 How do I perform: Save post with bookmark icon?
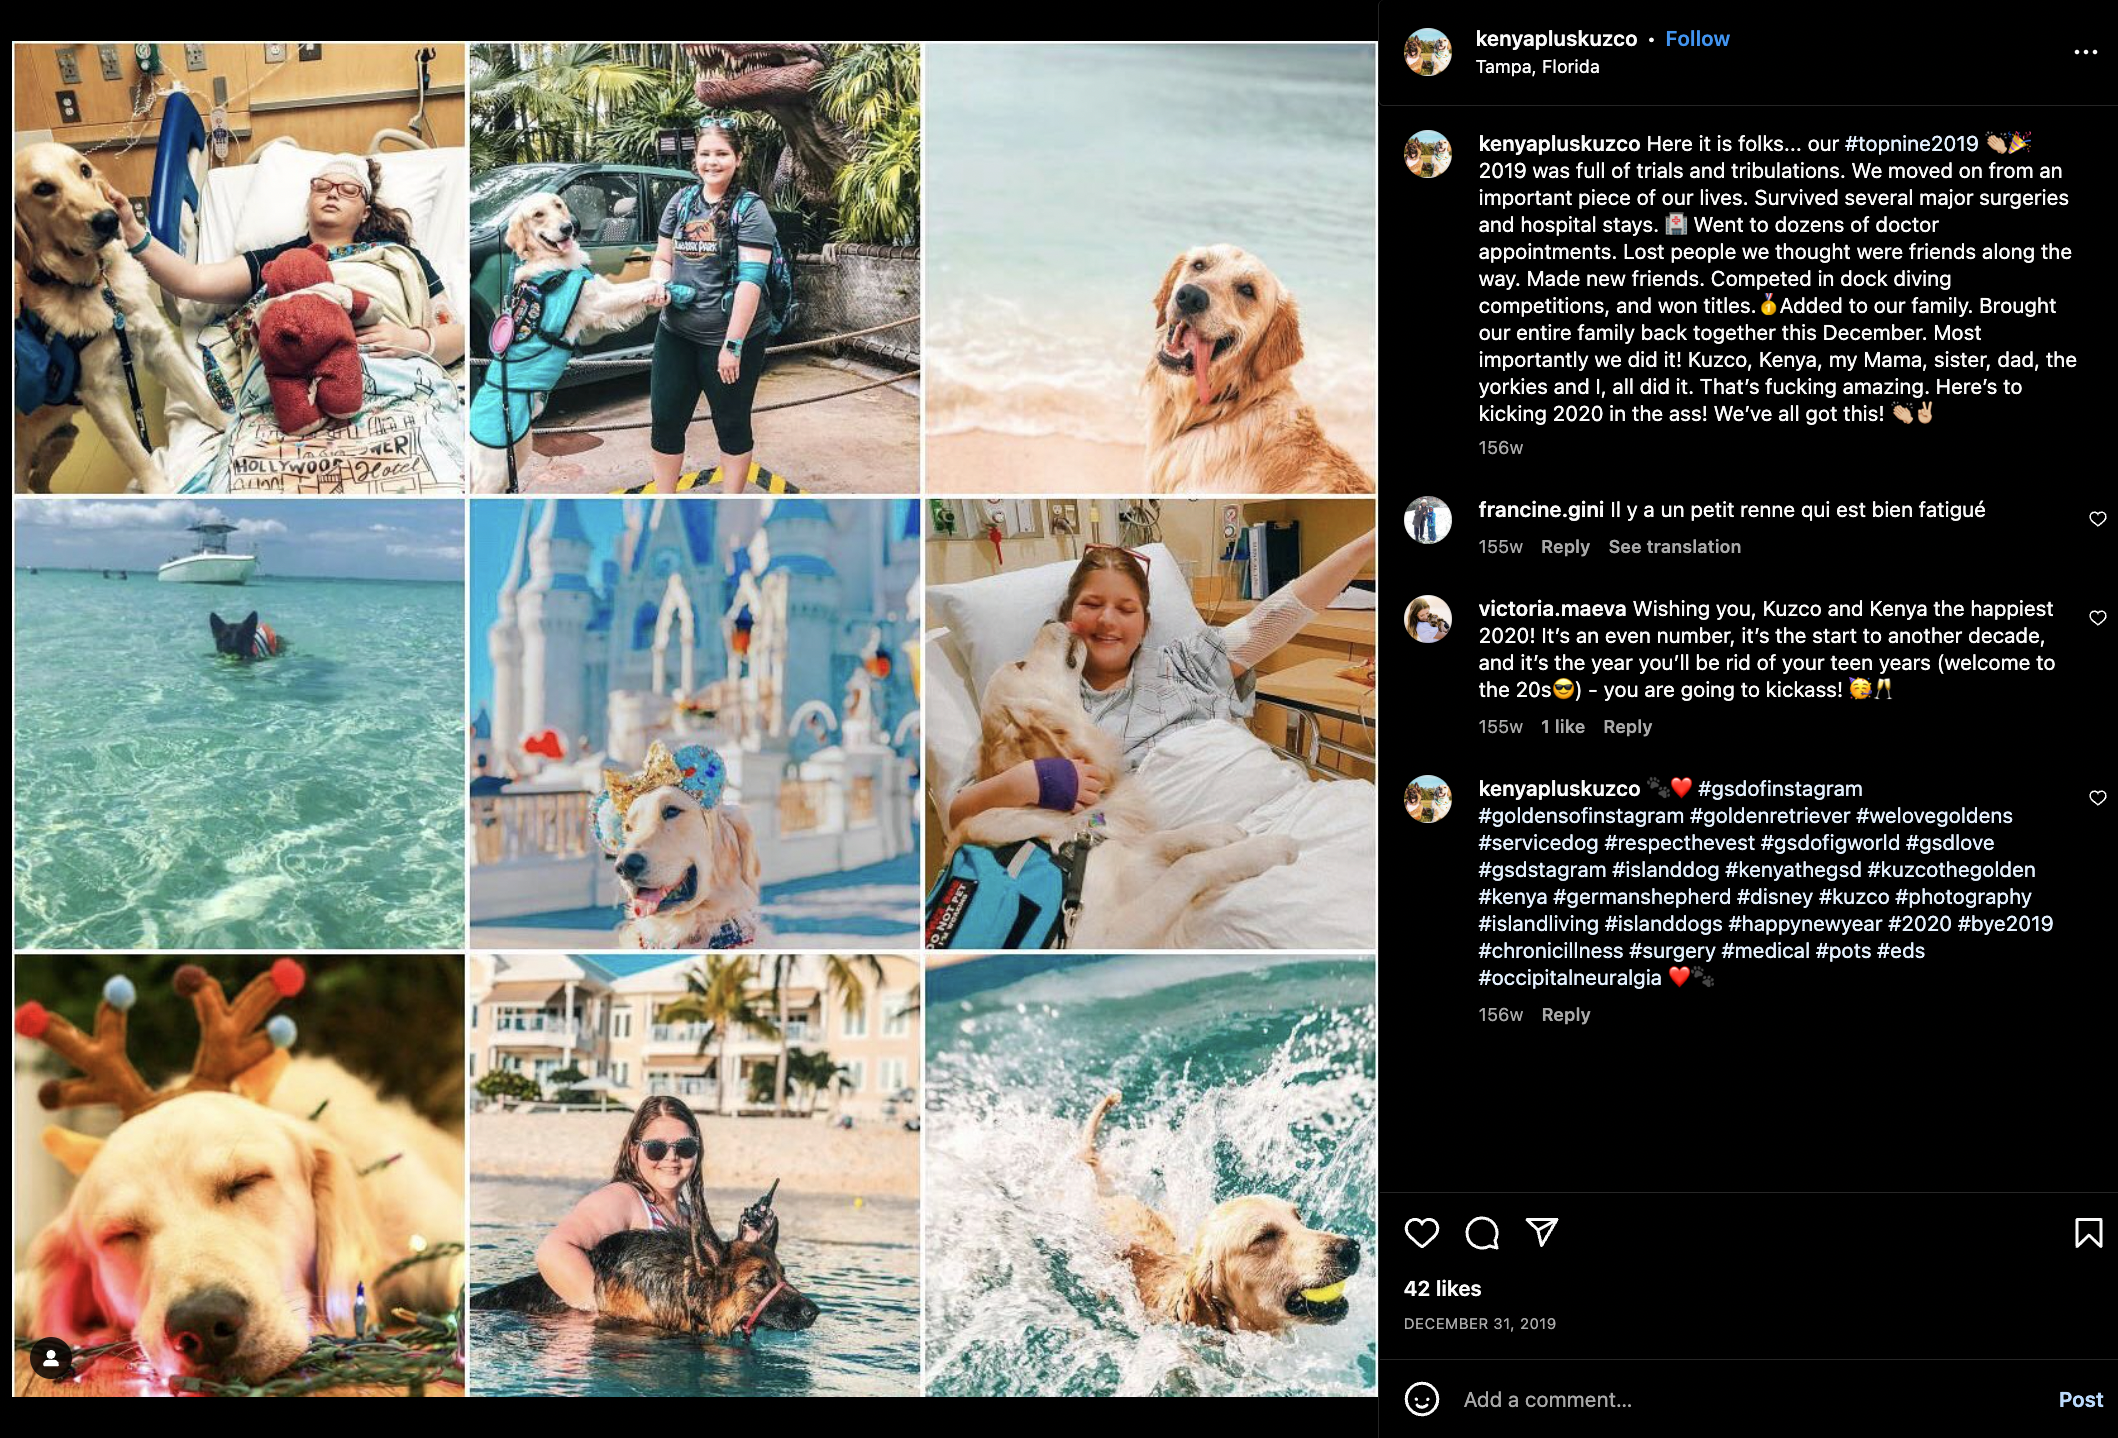pyautogui.click(x=2088, y=1233)
